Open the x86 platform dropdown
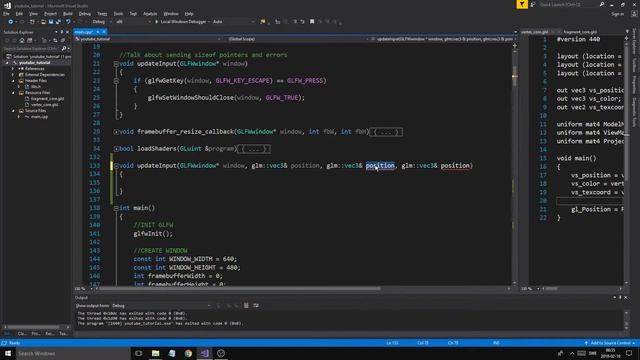640x360 pixels. (x=133, y=22)
